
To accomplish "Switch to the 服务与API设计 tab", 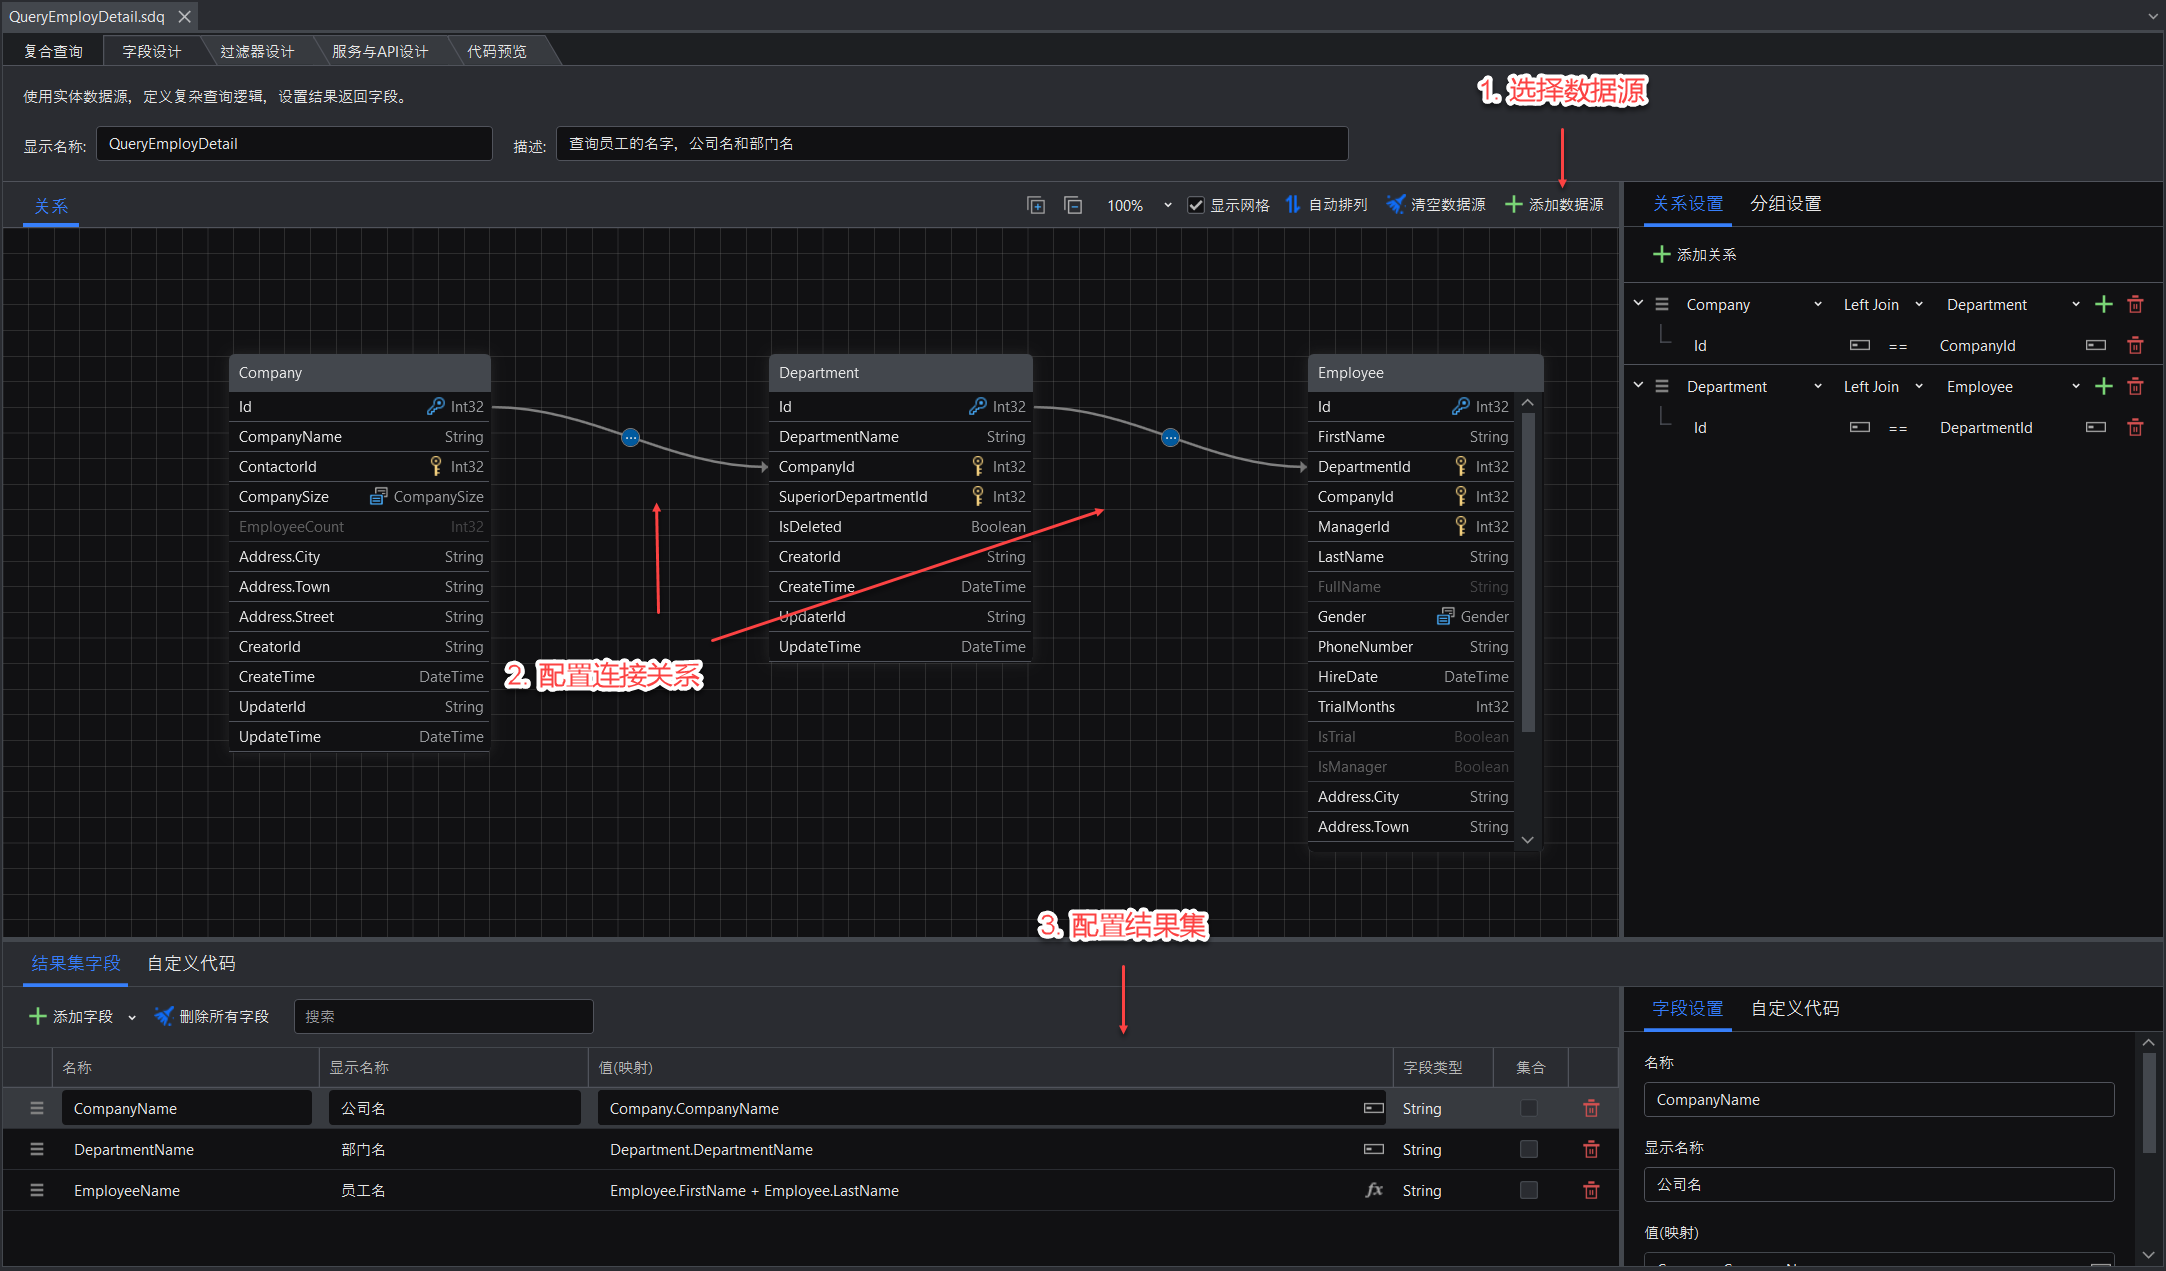I will (380, 52).
